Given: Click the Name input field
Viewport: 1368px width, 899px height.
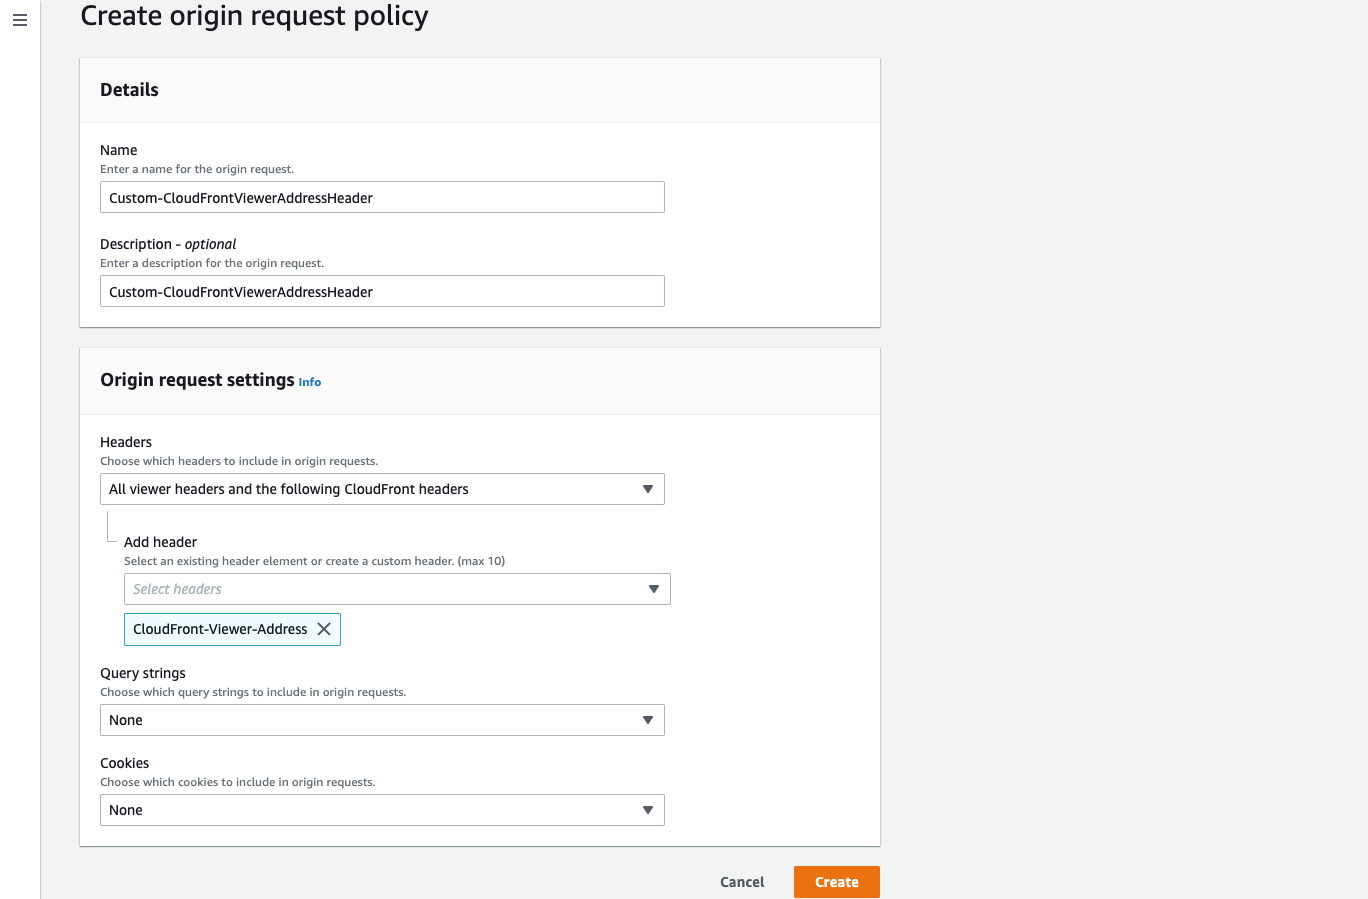Looking at the screenshot, I should (x=382, y=197).
